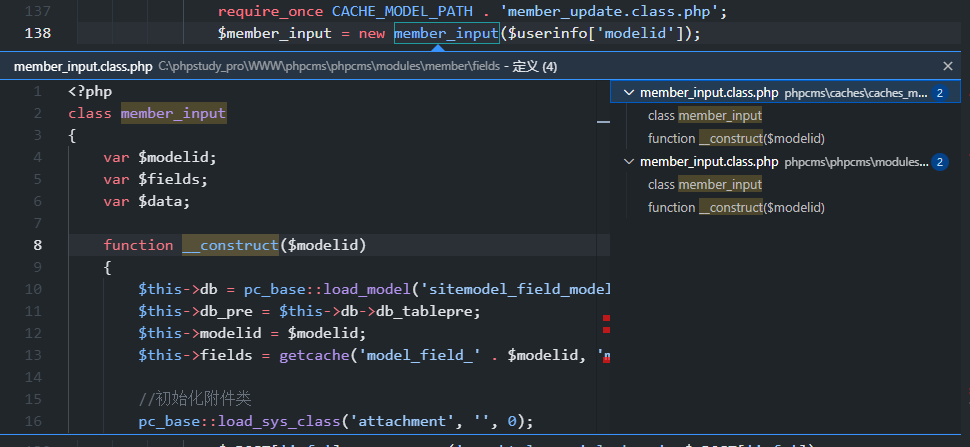
Task: Click the 'member_update.class.php' string on line 137
Action: [x=607, y=11]
